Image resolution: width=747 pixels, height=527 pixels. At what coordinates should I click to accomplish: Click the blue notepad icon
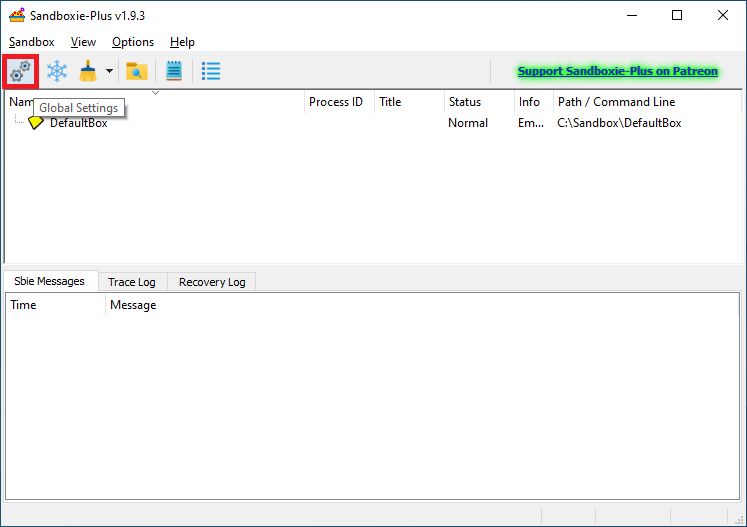point(174,71)
